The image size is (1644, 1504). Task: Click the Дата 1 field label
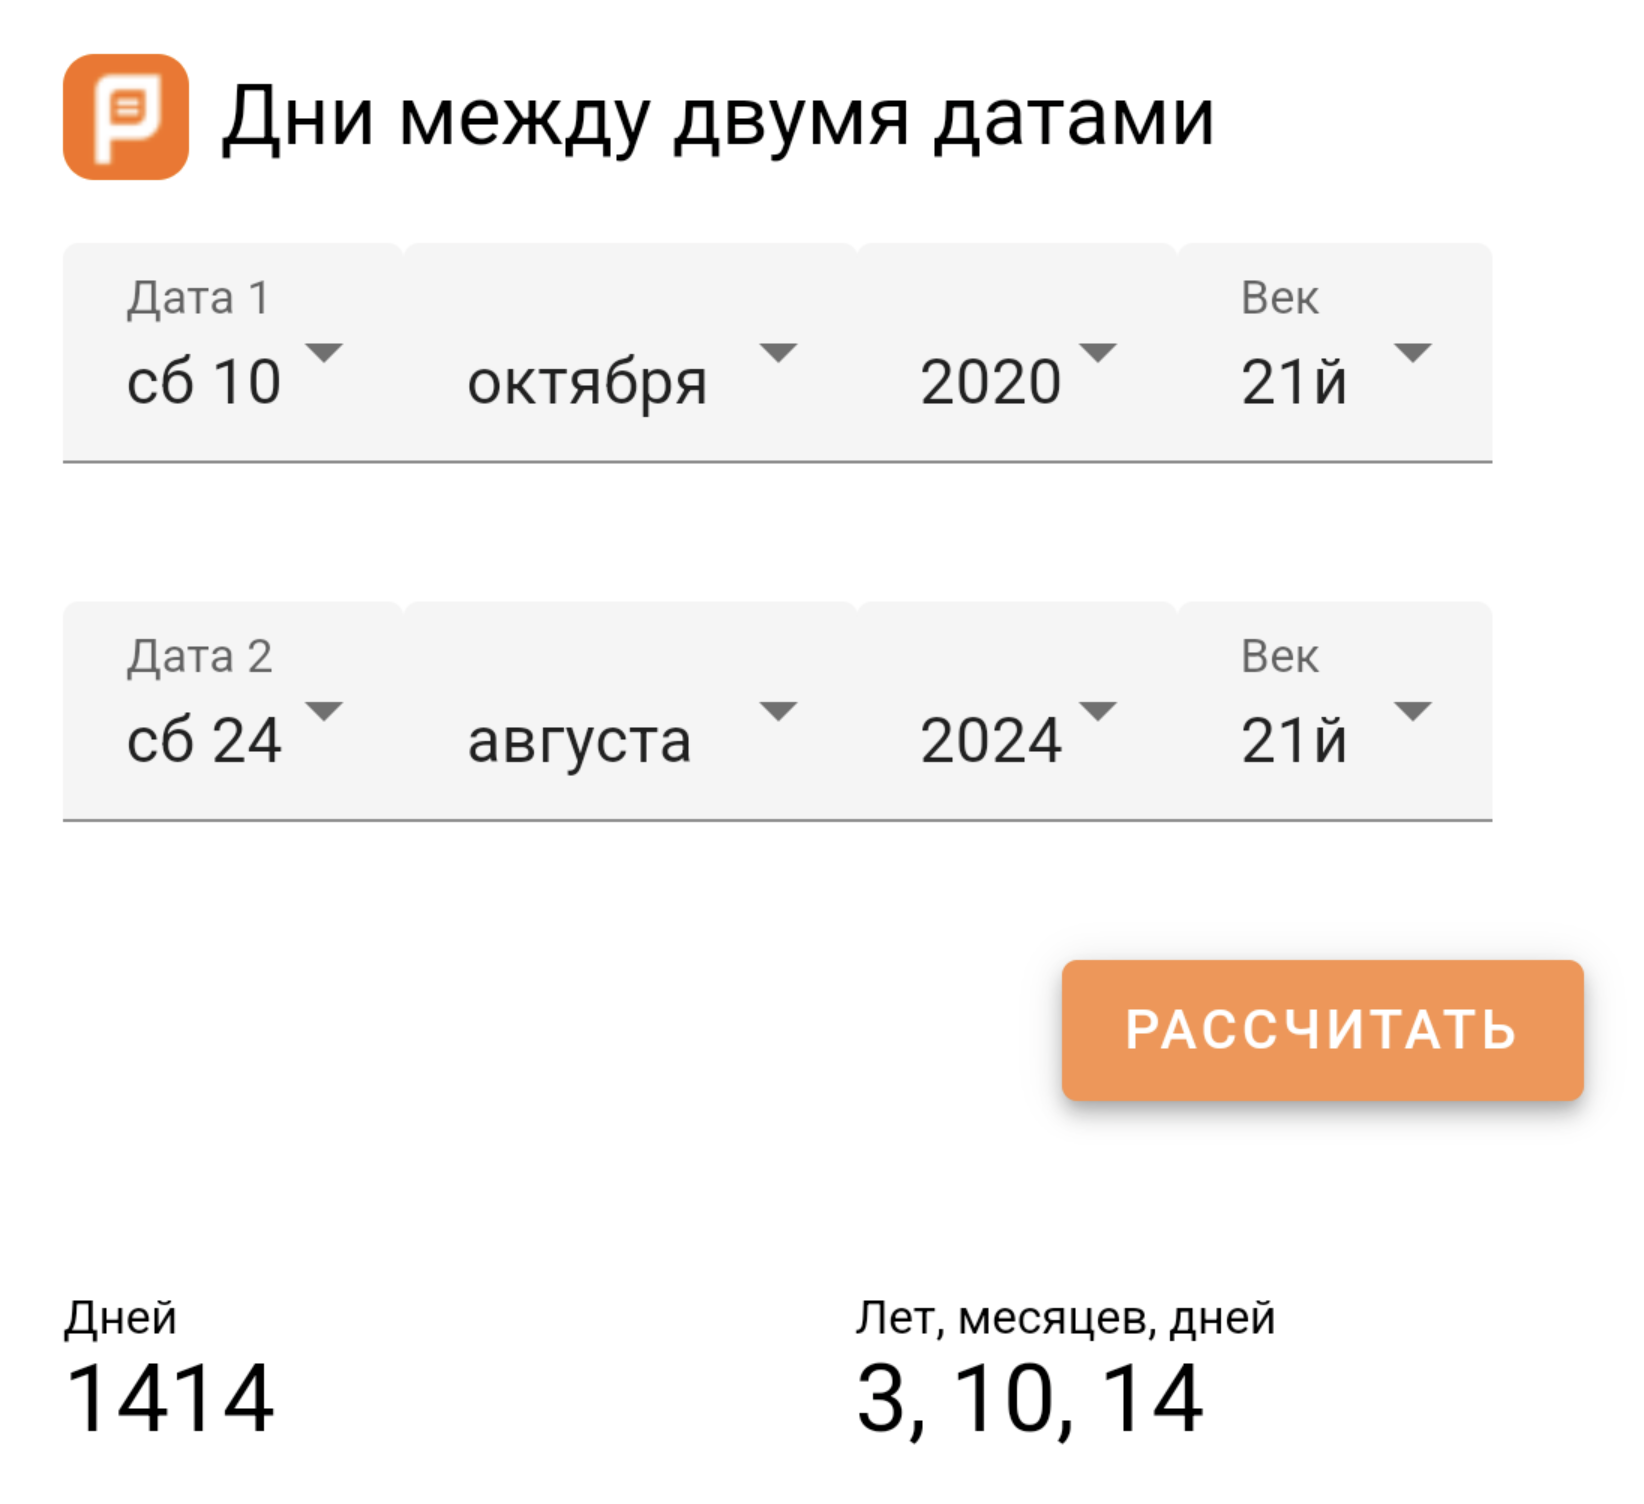(198, 298)
